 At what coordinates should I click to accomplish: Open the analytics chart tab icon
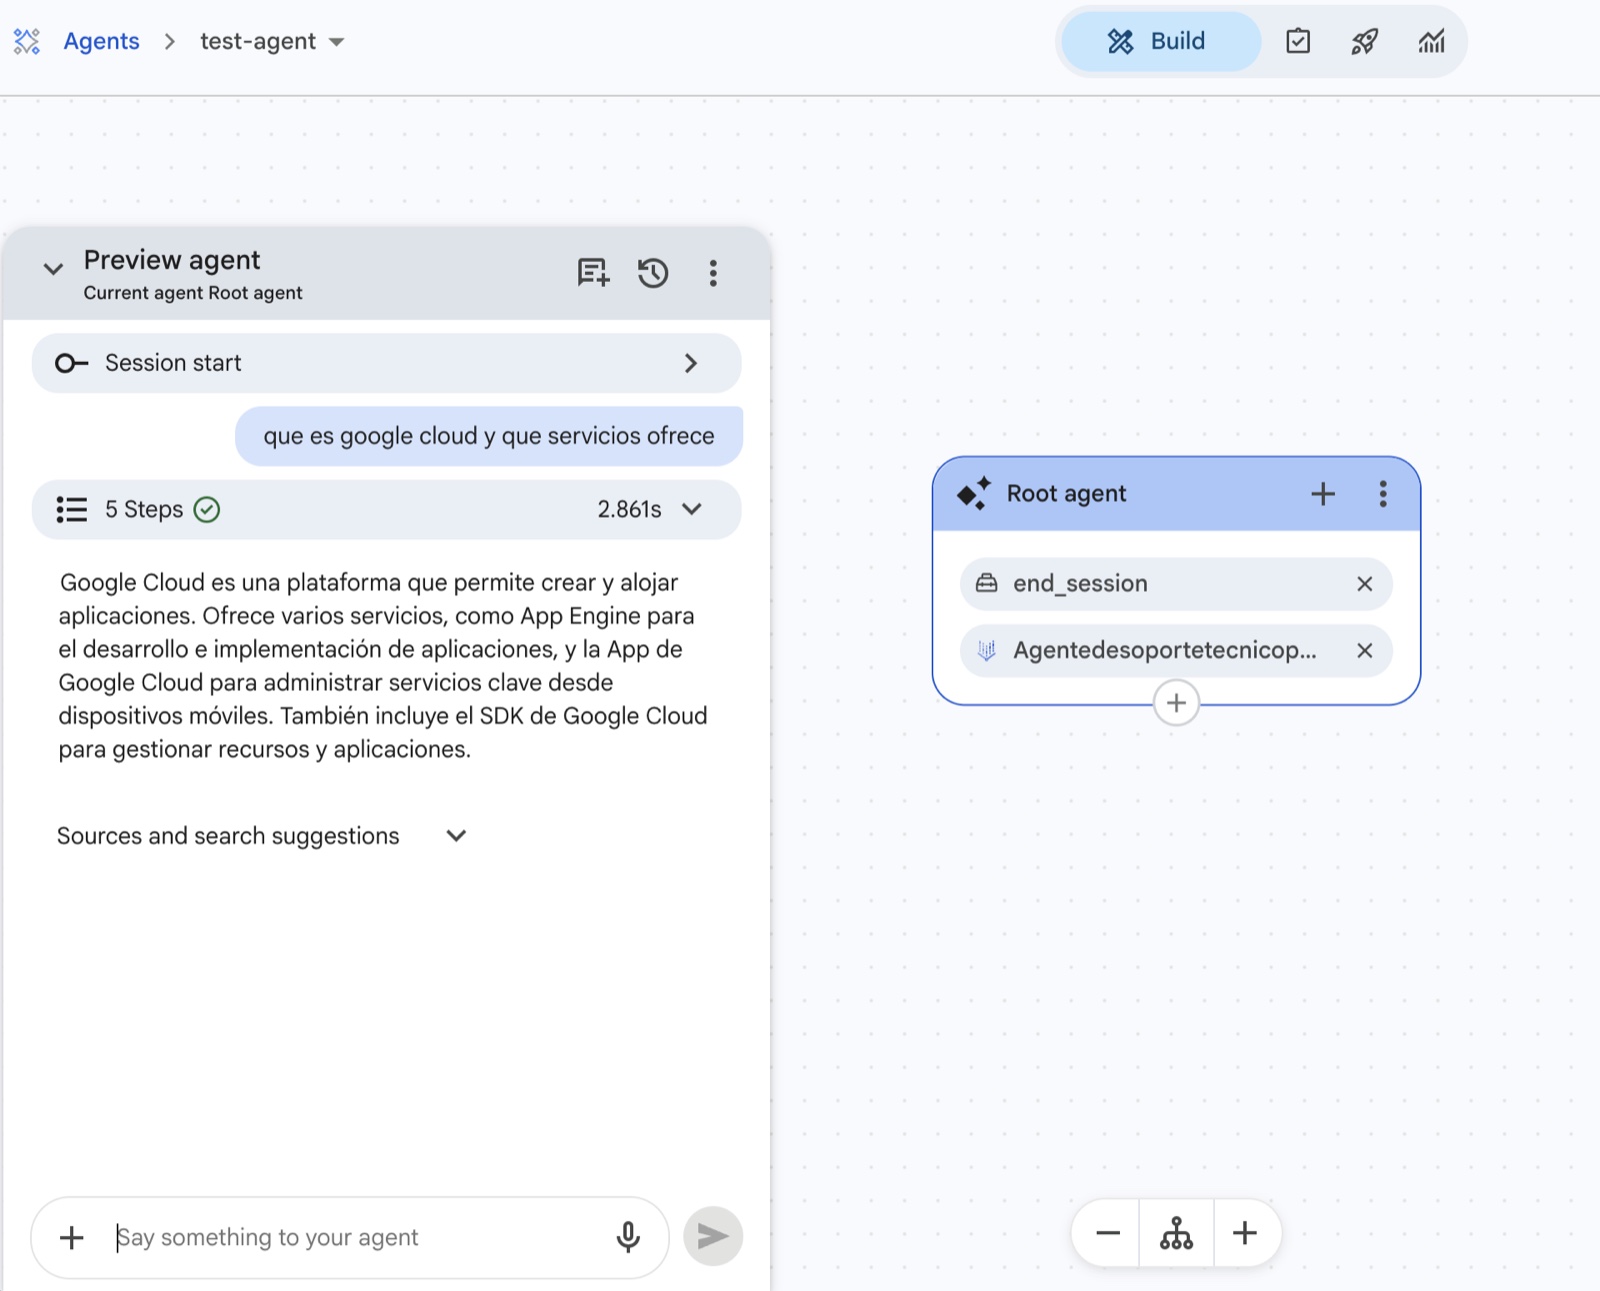pos(1431,41)
